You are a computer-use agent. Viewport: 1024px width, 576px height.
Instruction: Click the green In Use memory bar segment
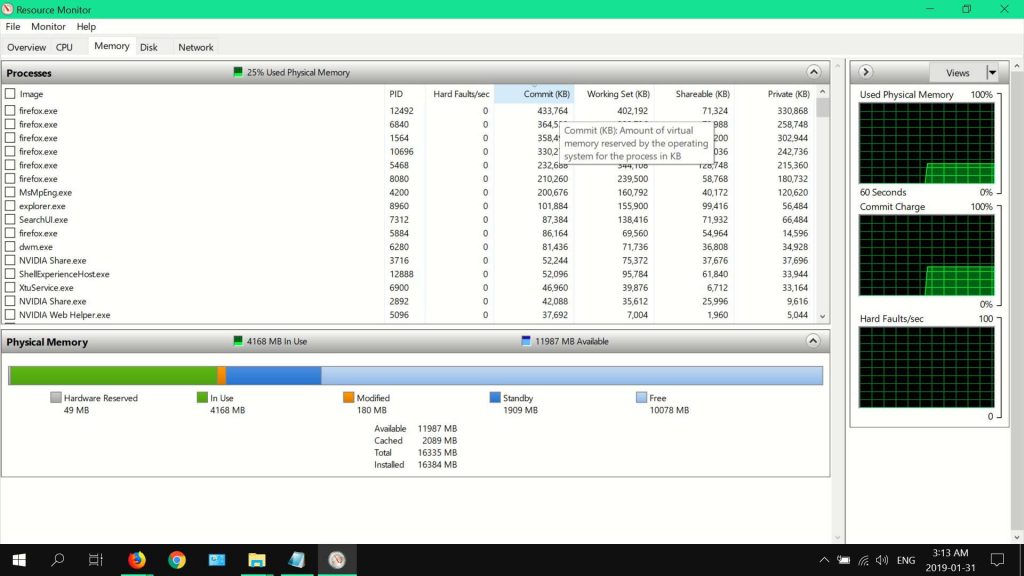[114, 376]
